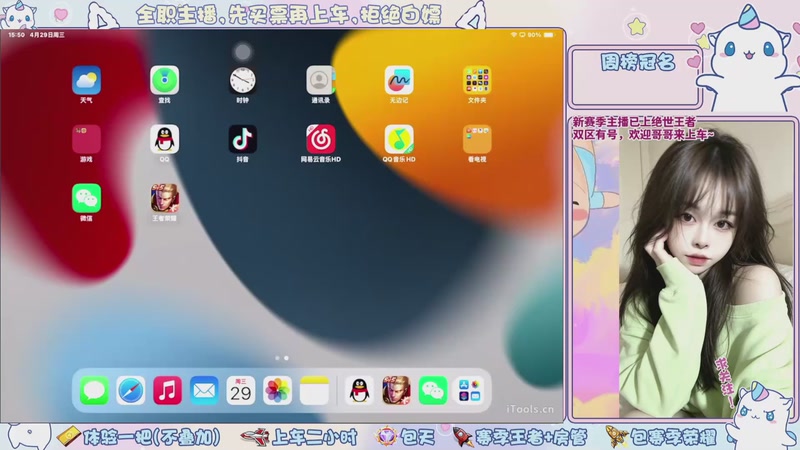Open NetEase Cloud Music HD (网易云音乐HD)
The width and height of the screenshot is (800, 450).
pyautogui.click(x=320, y=139)
